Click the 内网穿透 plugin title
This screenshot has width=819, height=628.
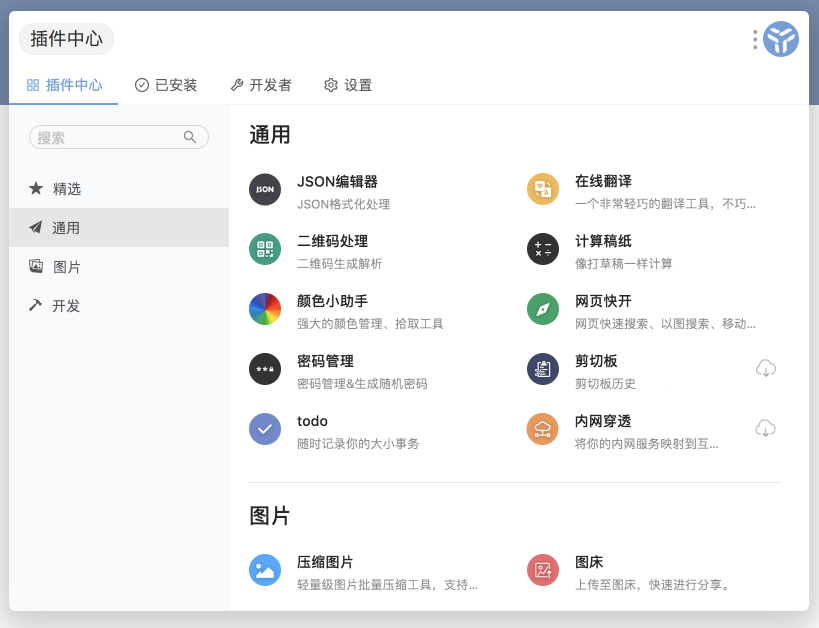603,421
